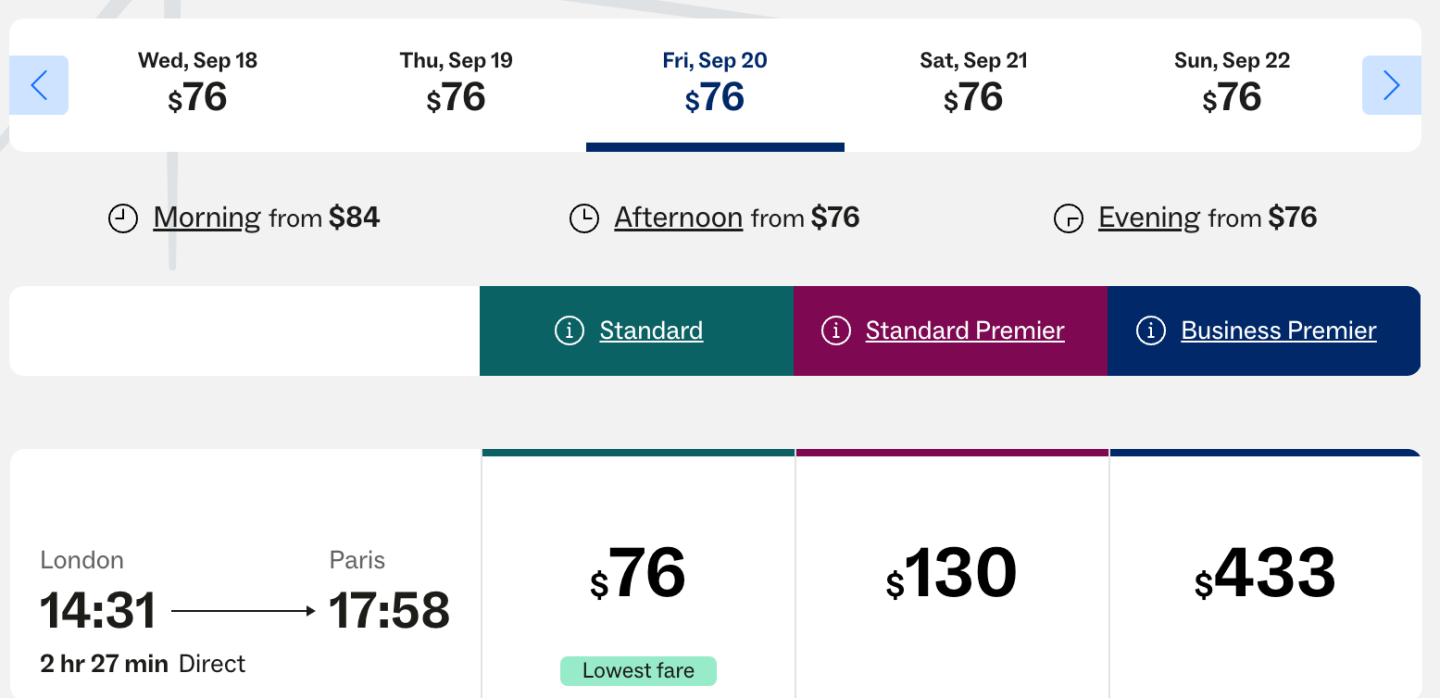The image size is (1440, 698).
Task: Jump to Morning trains link
Action: pyautogui.click(x=207, y=217)
